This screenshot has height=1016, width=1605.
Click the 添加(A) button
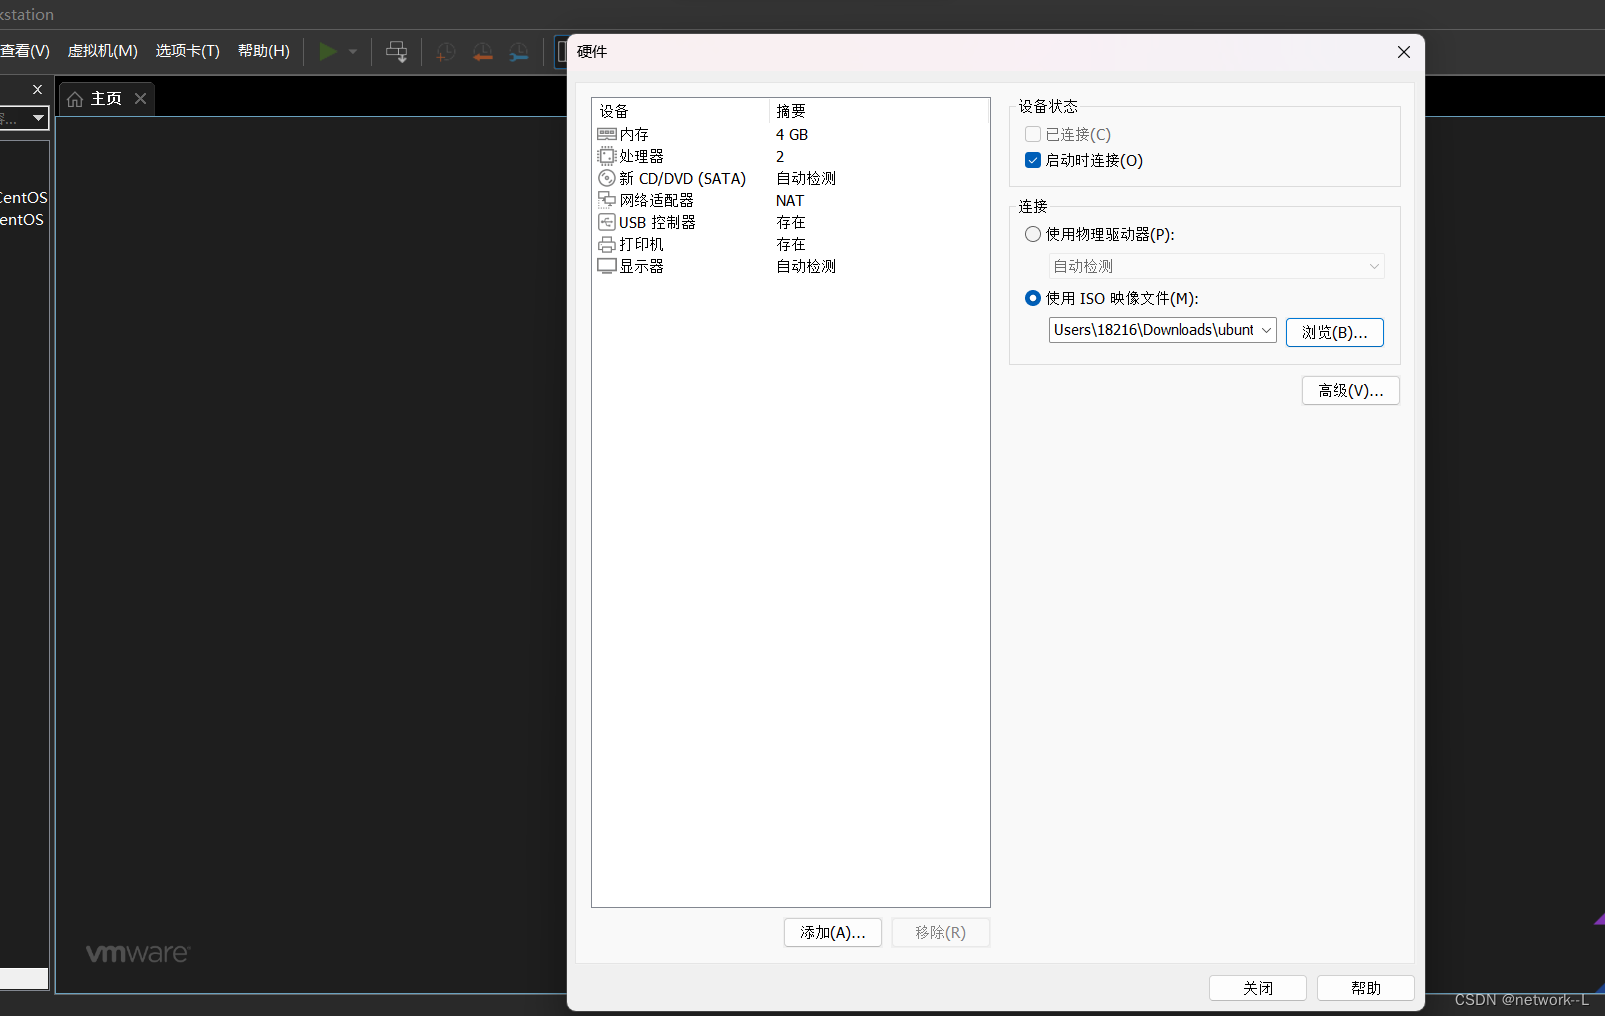coord(832,932)
